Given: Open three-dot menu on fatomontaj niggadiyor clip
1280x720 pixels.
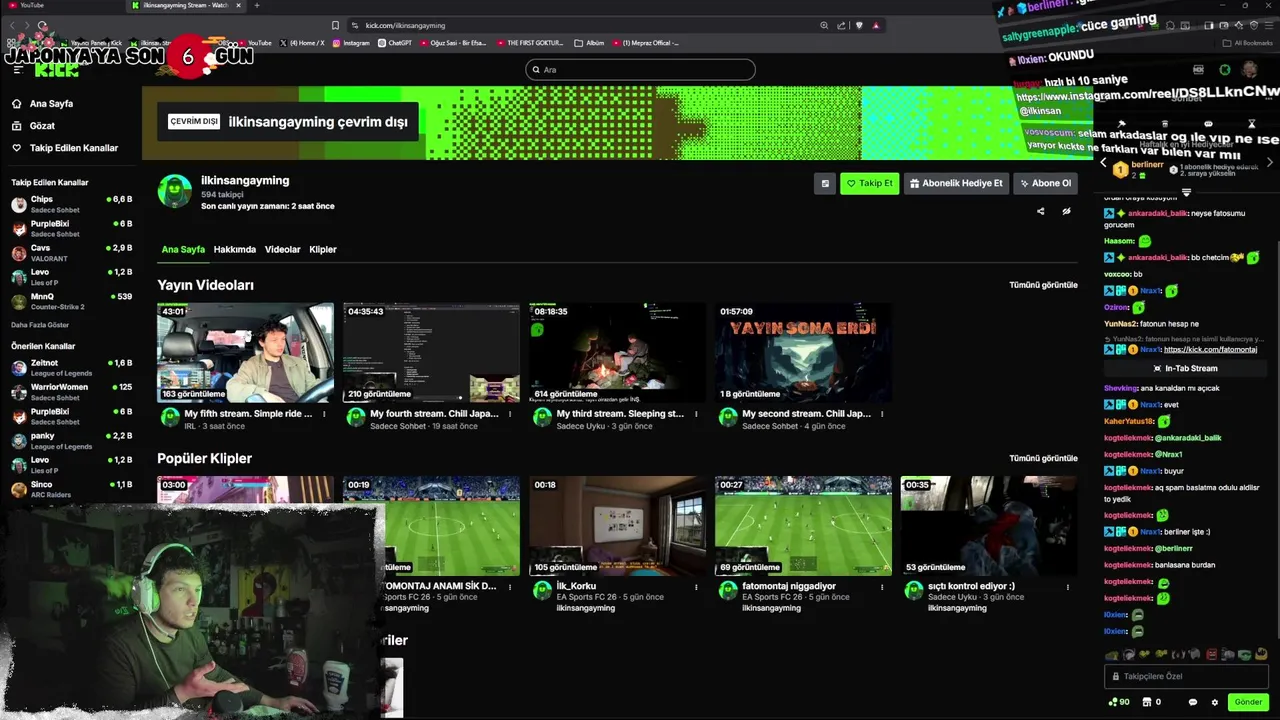Looking at the screenshot, I should (882, 587).
